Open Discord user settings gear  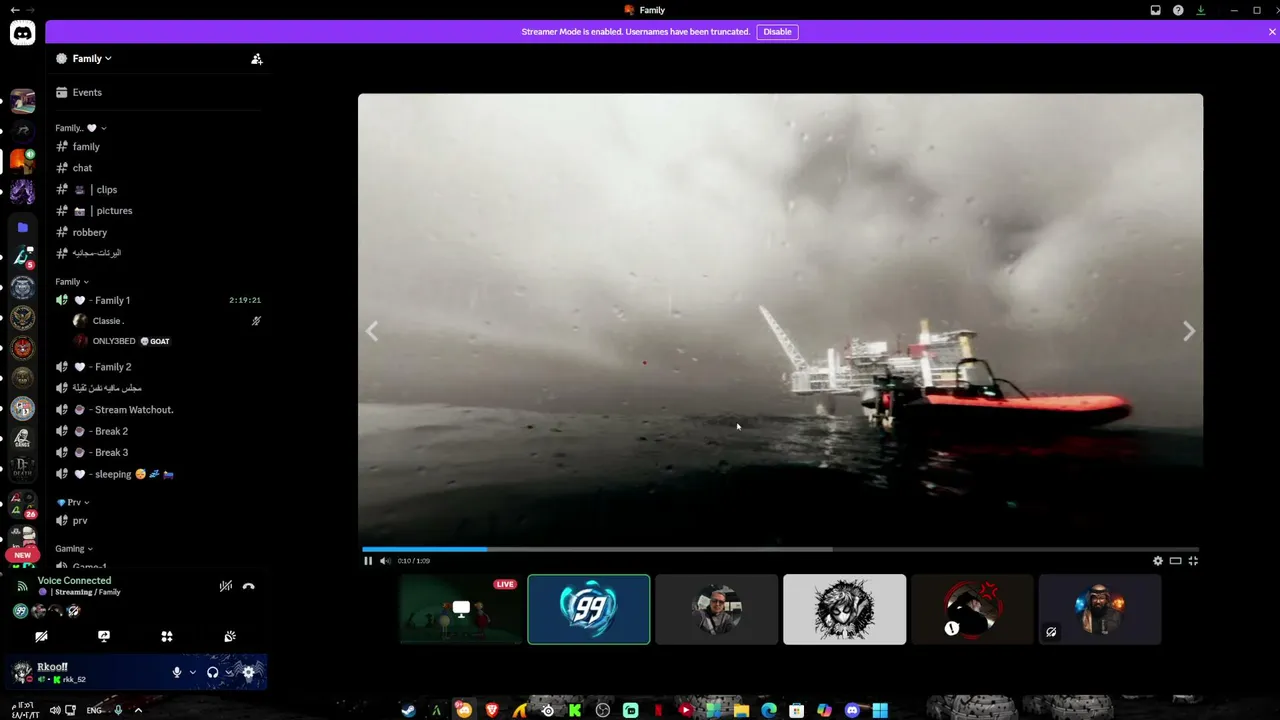(x=249, y=672)
